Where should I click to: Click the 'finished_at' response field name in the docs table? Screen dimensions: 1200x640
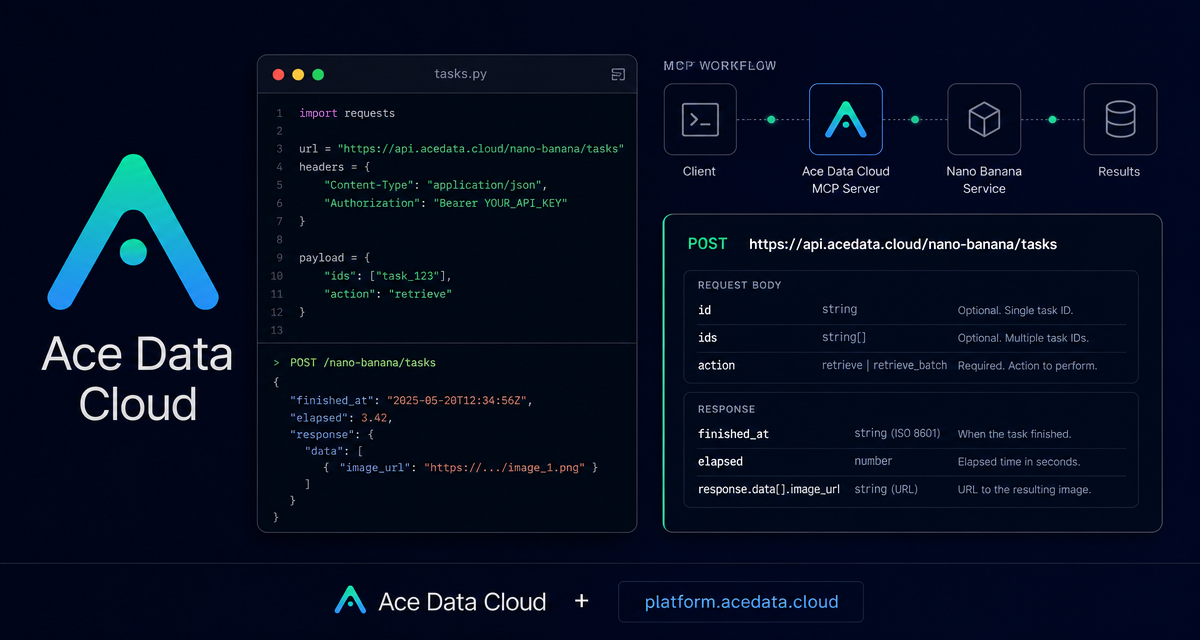(733, 434)
